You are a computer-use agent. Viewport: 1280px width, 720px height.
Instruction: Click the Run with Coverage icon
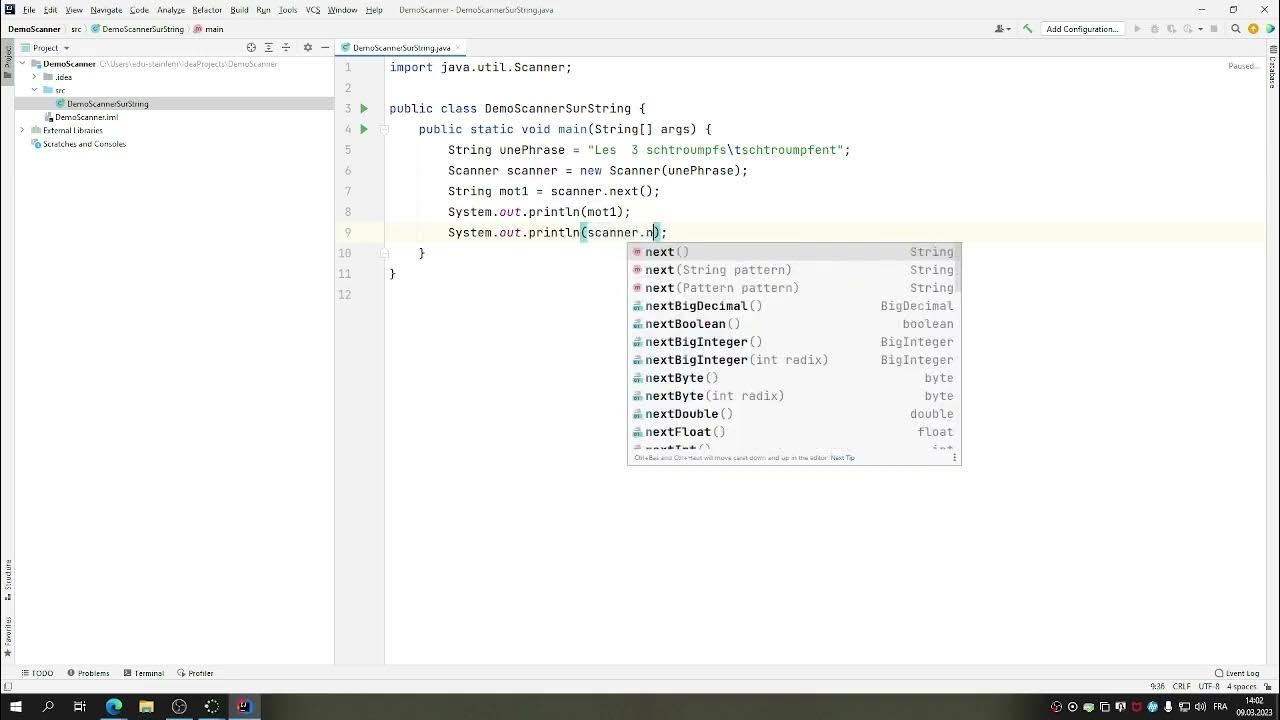tap(1171, 29)
